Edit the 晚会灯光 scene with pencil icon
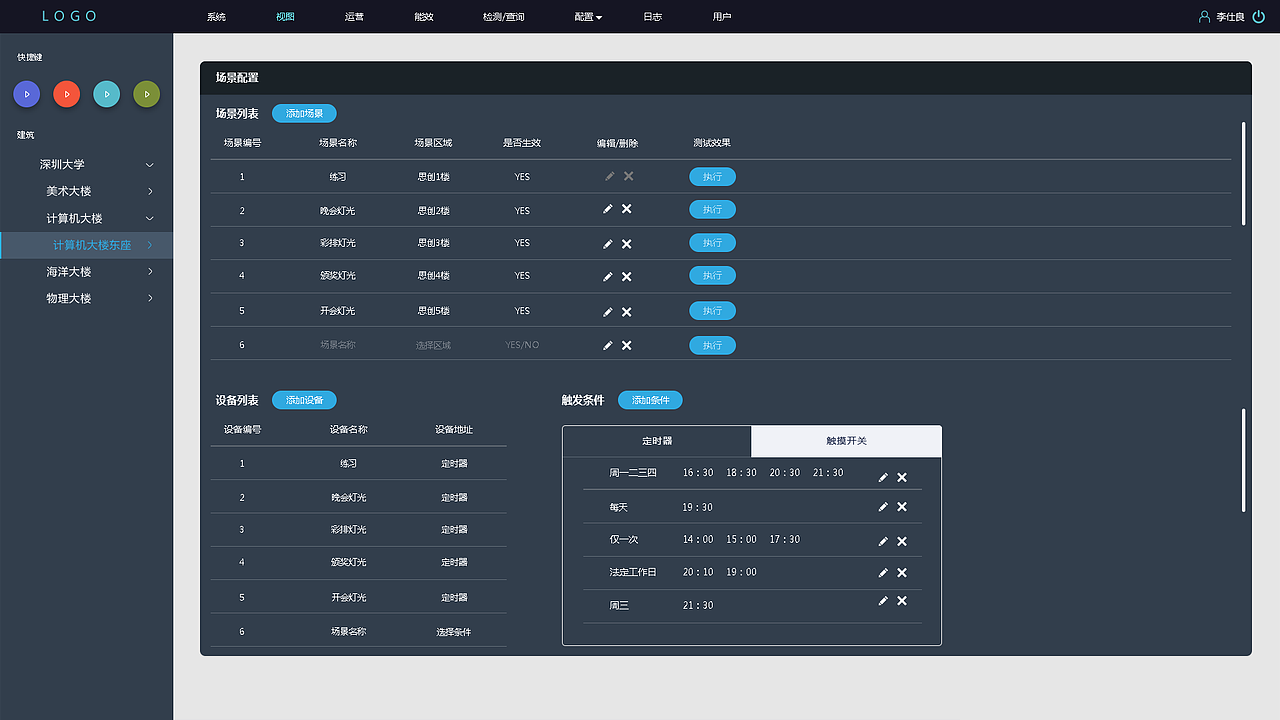This screenshot has width=1280, height=720. [607, 209]
